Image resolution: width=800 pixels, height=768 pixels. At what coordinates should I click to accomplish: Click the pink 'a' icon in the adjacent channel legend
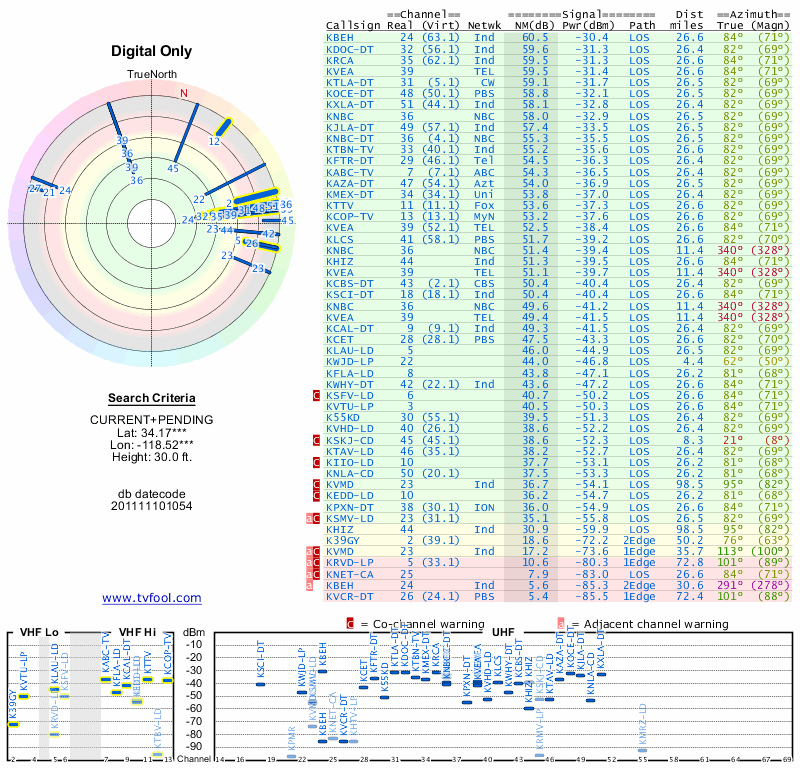tap(561, 624)
